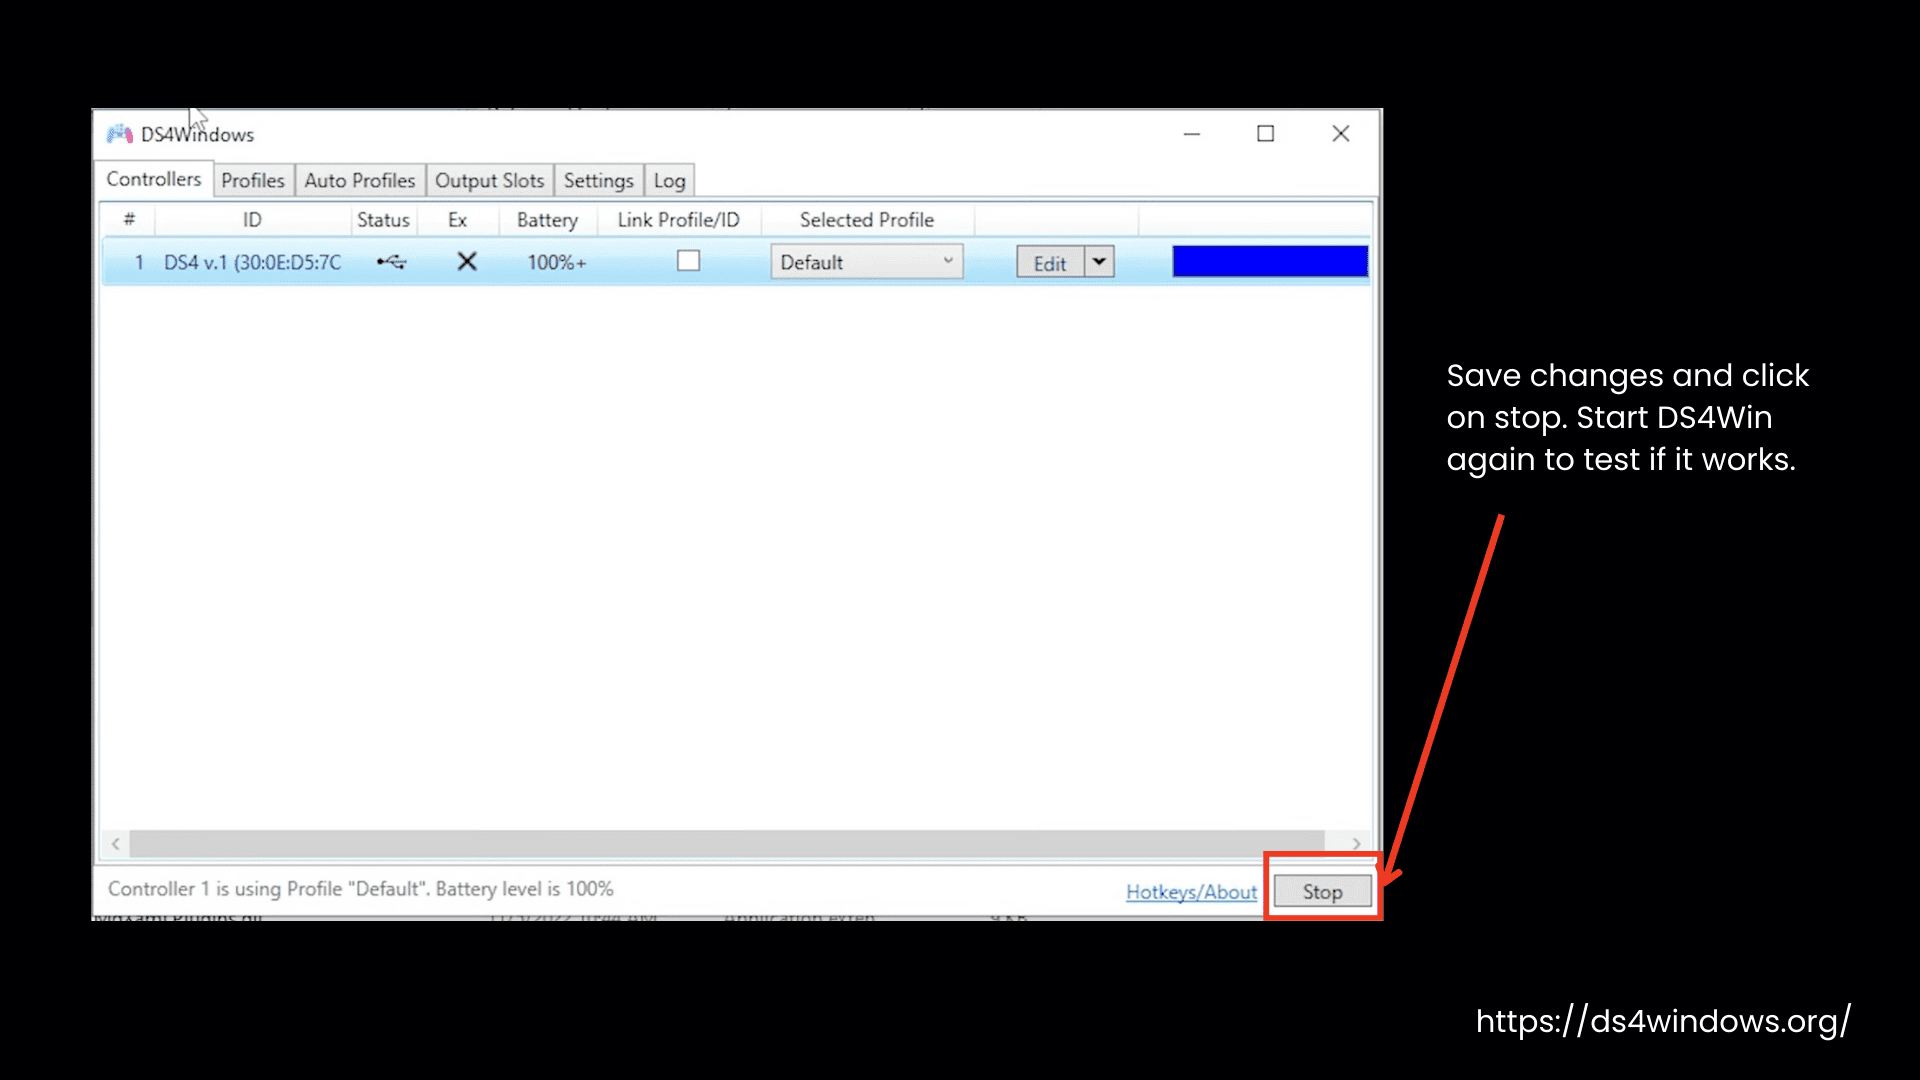The image size is (1920, 1080).
Task: Click the DS4Windows controller app icon
Action: tap(120, 134)
